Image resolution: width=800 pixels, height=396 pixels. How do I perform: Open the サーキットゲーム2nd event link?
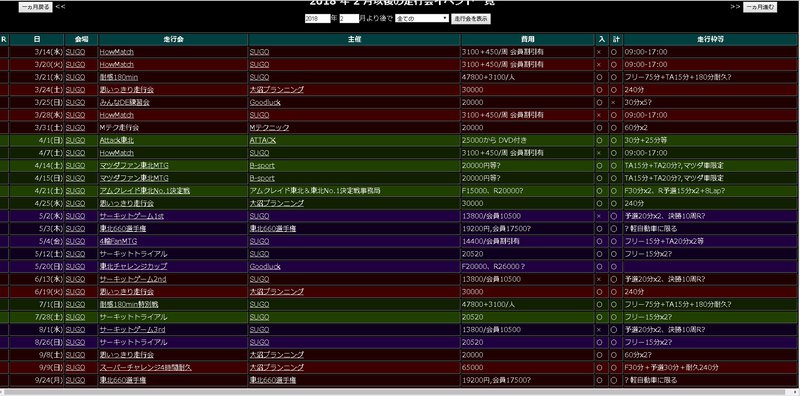(x=133, y=279)
